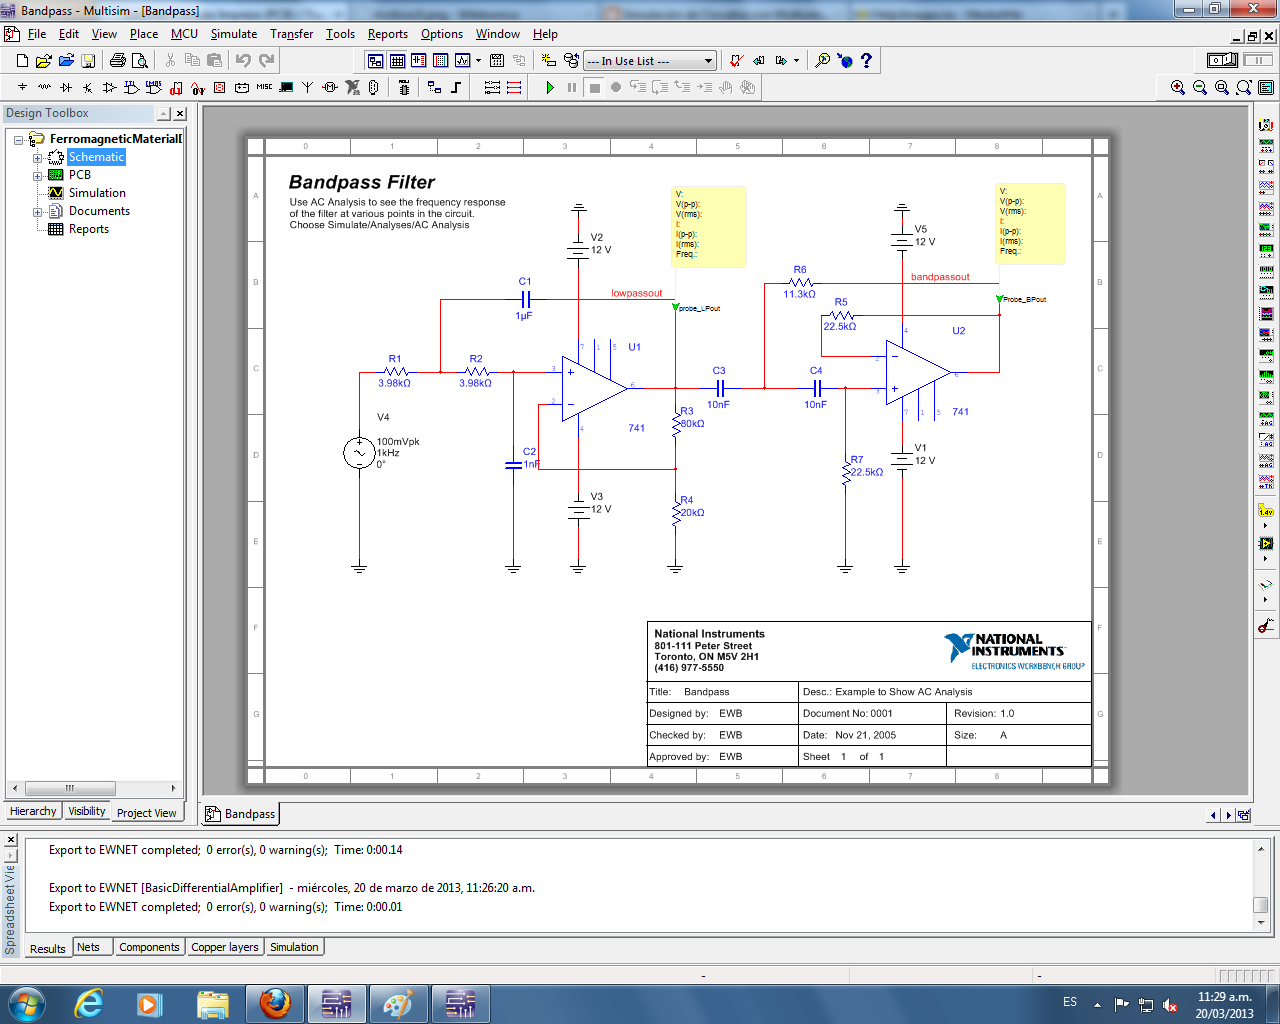Select the Reports item in Design Toolbox
The width and height of the screenshot is (1280, 1024).
tap(88, 229)
